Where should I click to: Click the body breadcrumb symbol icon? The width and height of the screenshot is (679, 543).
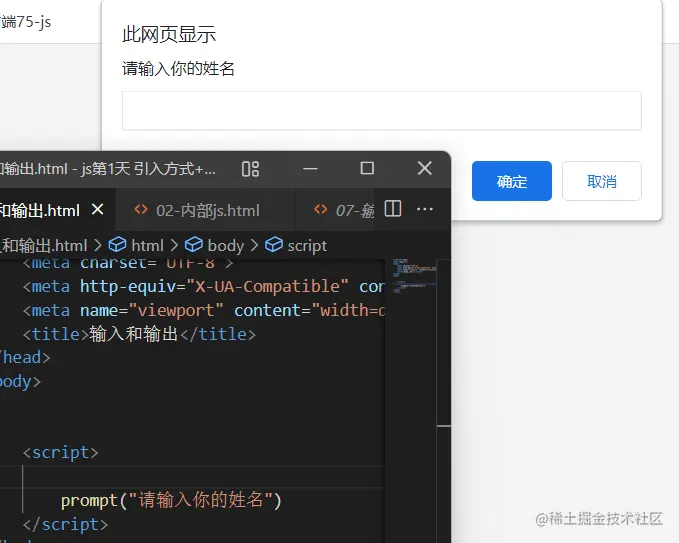click(x=194, y=245)
